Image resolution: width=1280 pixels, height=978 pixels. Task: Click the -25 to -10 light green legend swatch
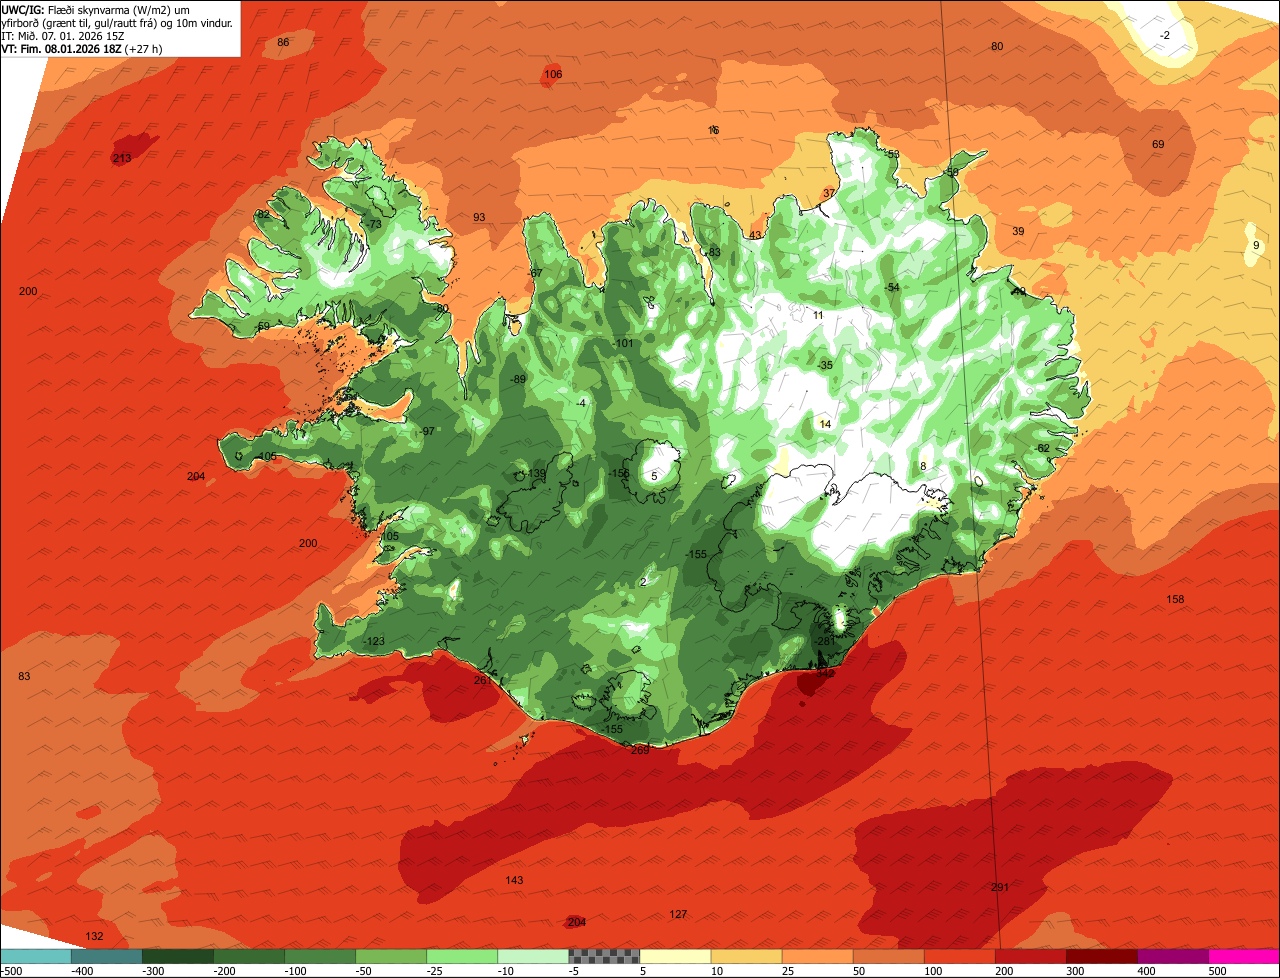[462, 956]
